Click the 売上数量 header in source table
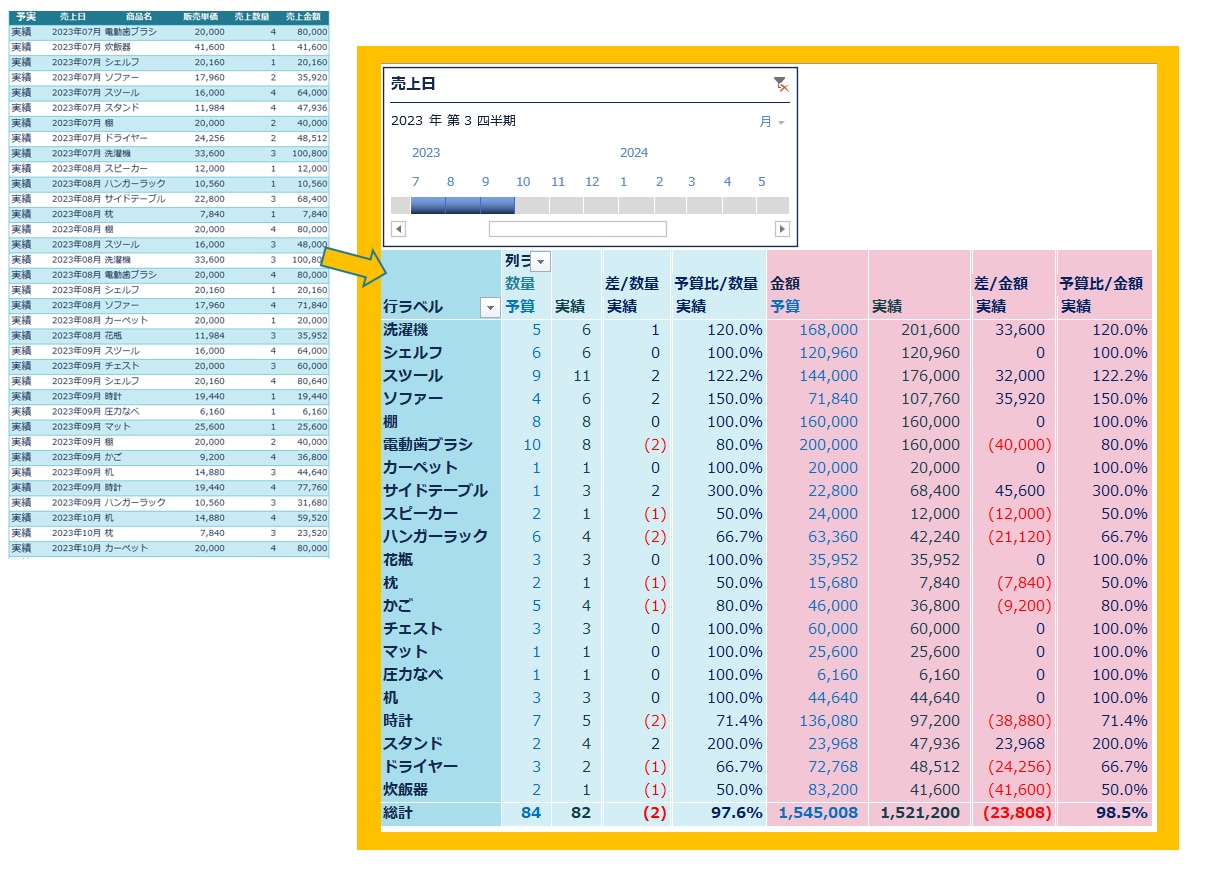 click(x=251, y=17)
